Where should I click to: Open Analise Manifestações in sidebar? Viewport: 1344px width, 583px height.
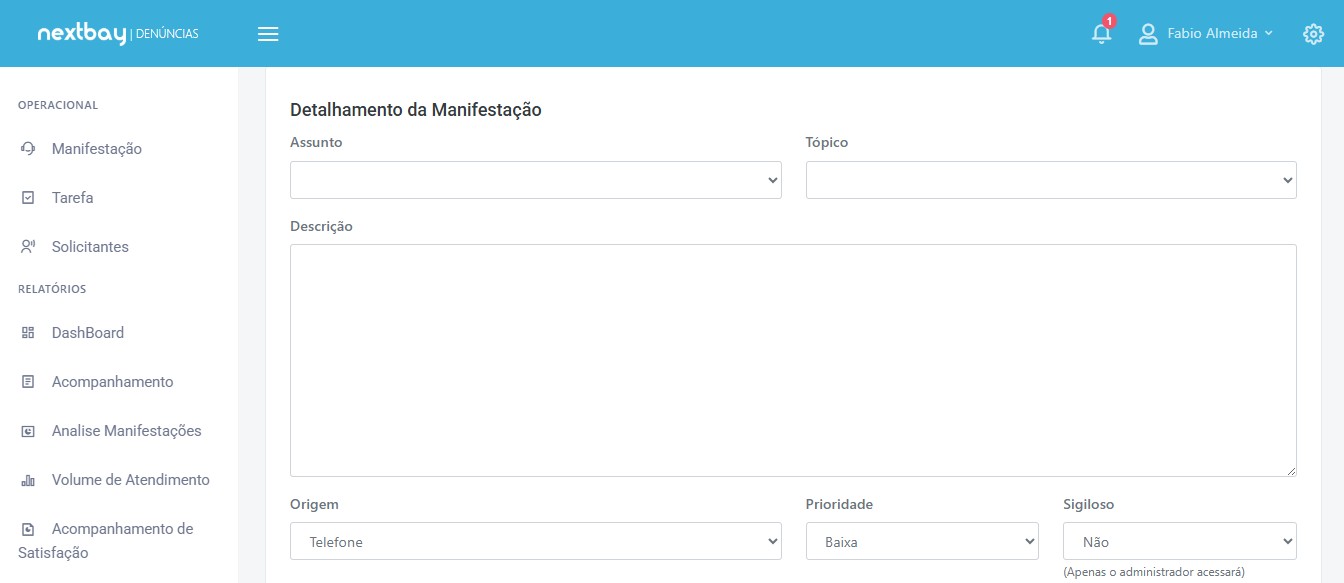coord(127,431)
